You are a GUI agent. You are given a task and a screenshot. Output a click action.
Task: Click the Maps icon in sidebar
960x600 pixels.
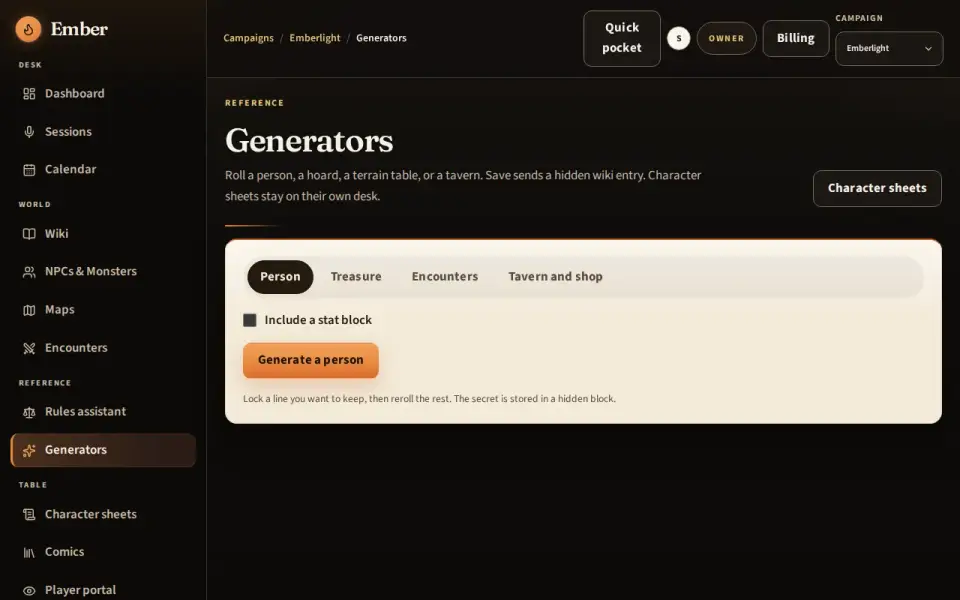tap(29, 310)
